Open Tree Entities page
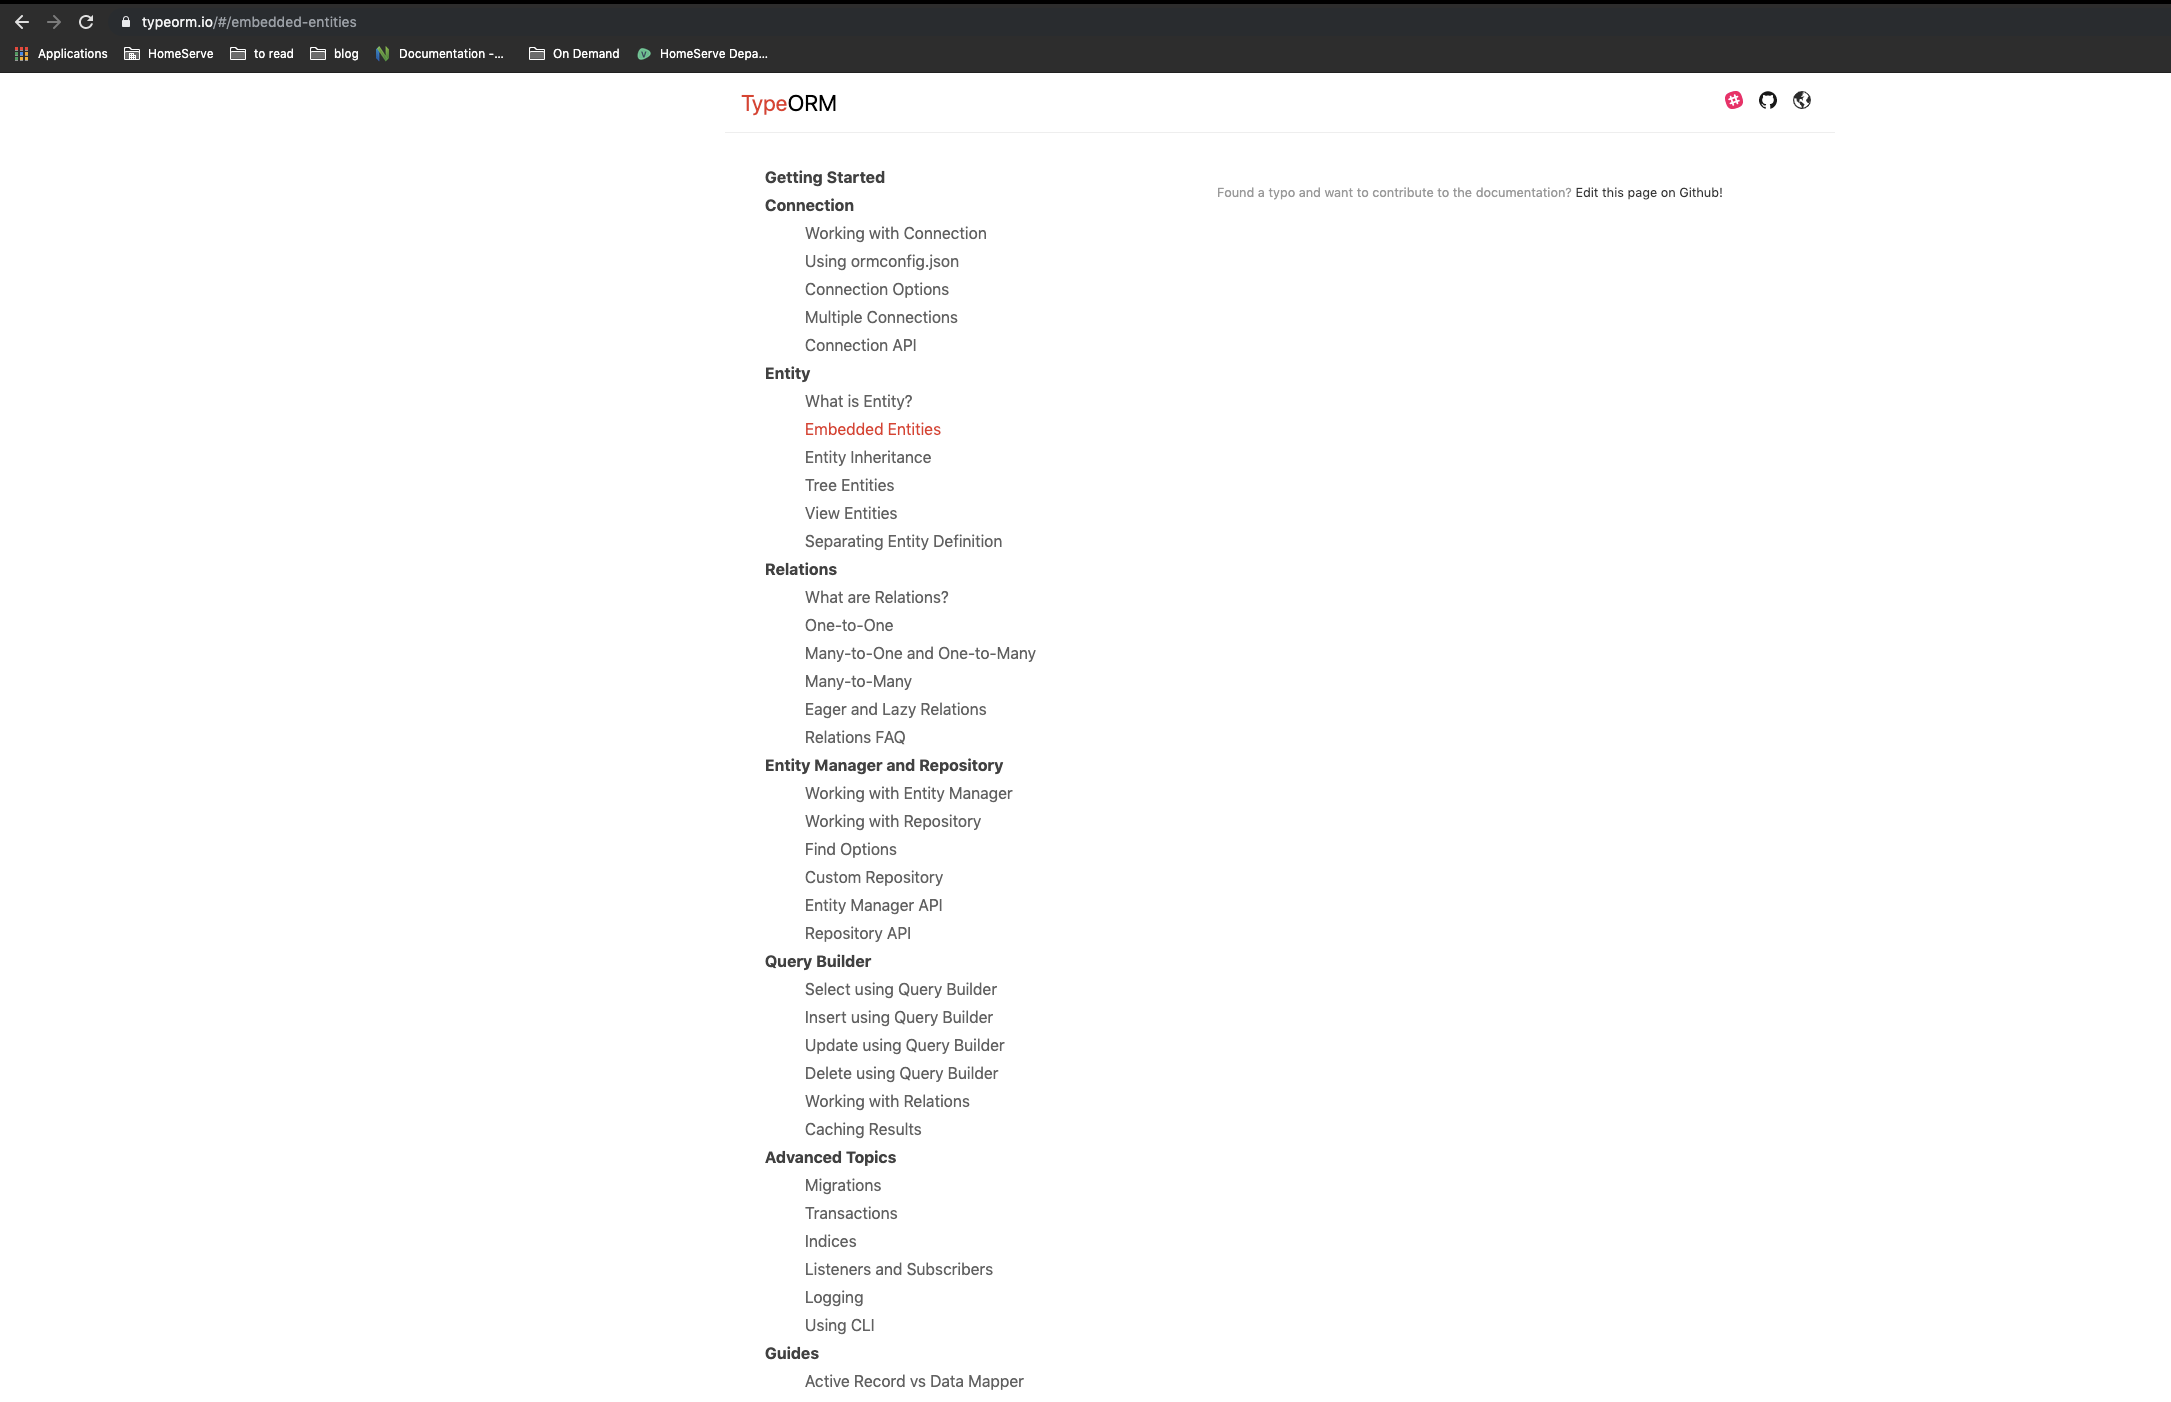Image resolution: width=2171 pixels, height=1402 pixels. (849, 485)
